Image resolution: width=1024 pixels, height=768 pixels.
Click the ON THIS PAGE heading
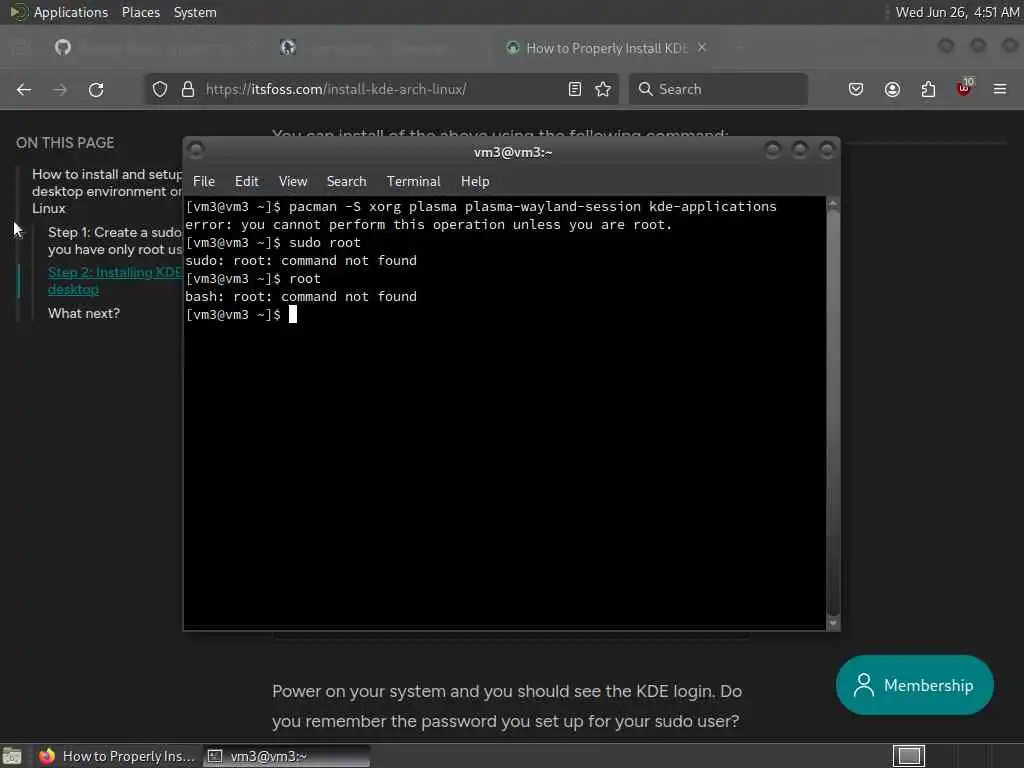tap(65, 143)
